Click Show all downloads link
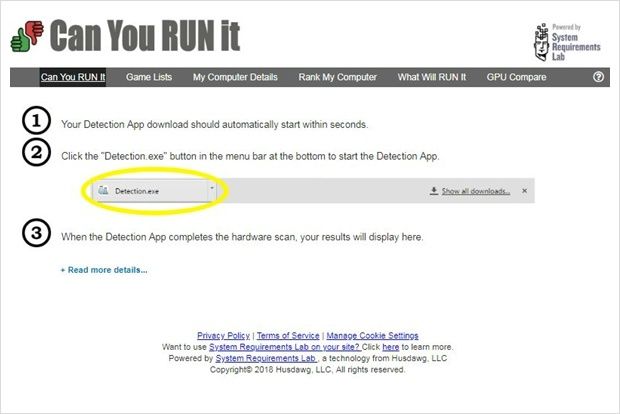Image resolution: width=620 pixels, height=414 pixels. click(x=476, y=191)
